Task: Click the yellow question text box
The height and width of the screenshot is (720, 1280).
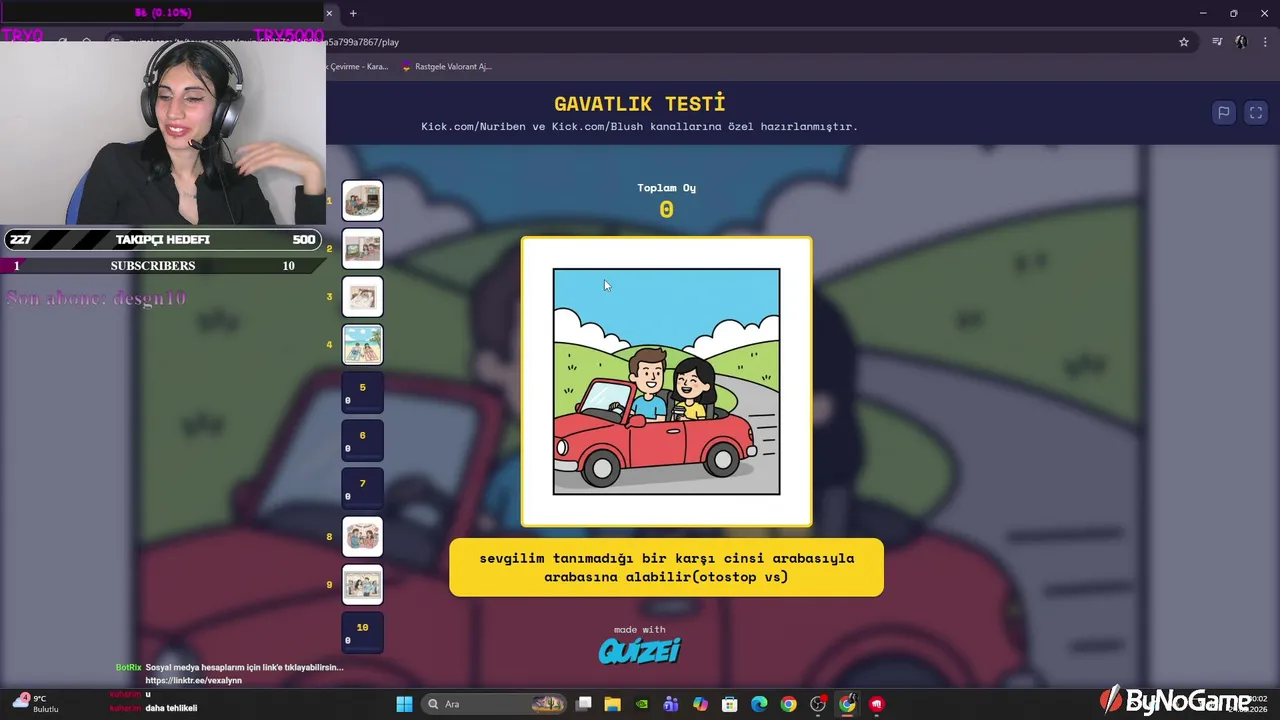Action: tap(667, 567)
